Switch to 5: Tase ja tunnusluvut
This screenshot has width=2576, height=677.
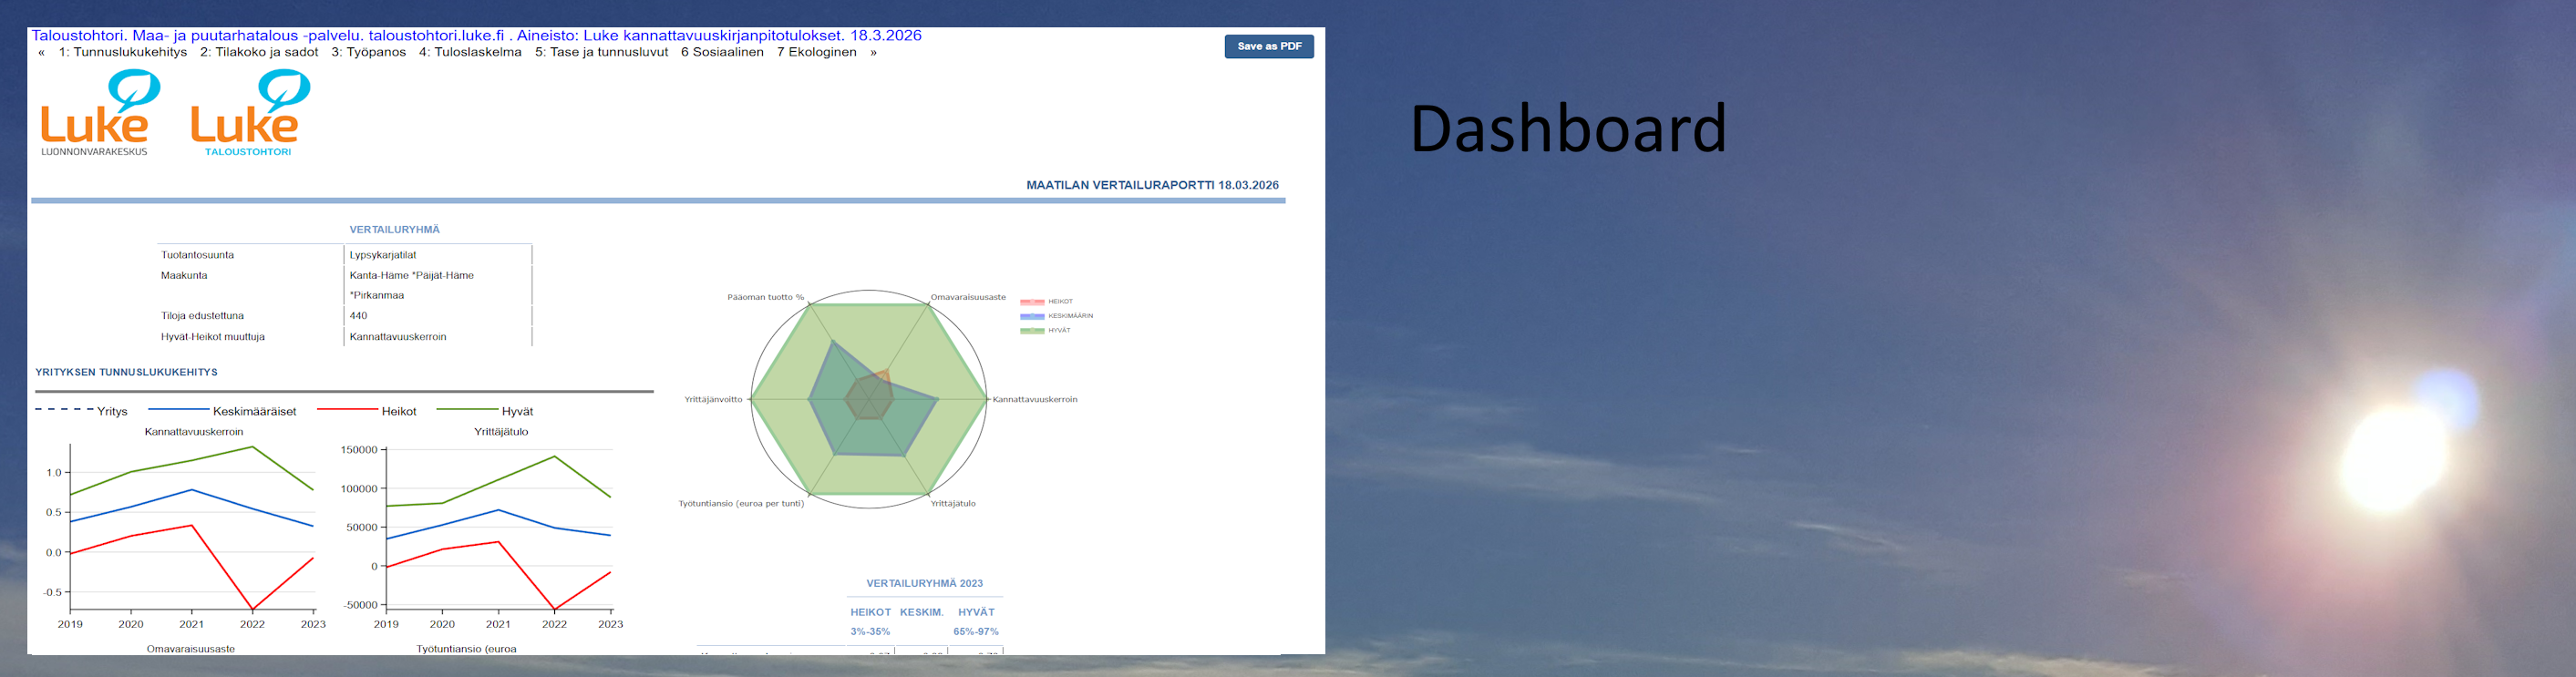point(601,53)
